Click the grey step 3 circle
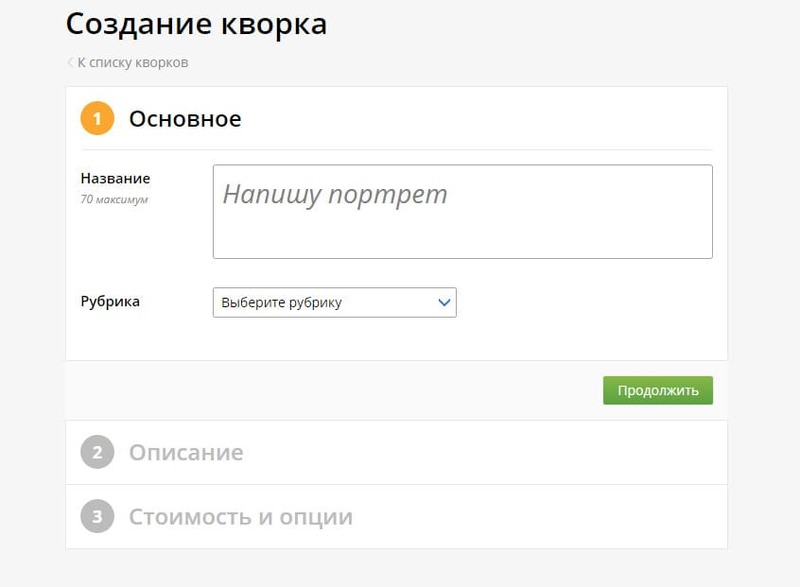The width and height of the screenshot is (800, 587). (x=97, y=517)
